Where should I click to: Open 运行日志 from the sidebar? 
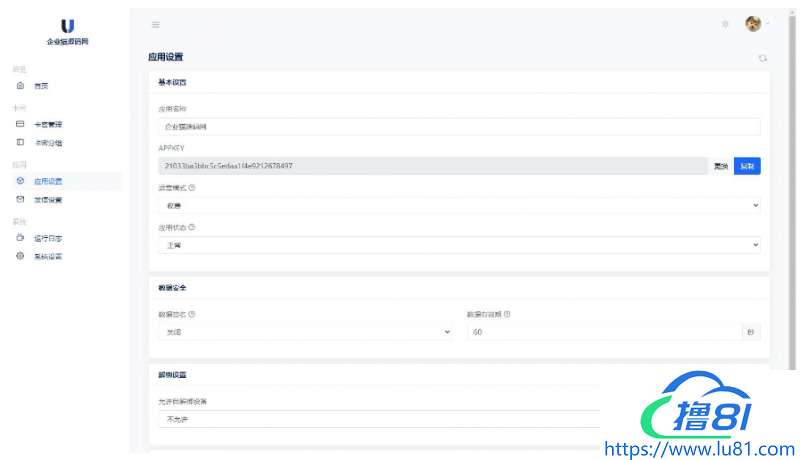click(48, 239)
